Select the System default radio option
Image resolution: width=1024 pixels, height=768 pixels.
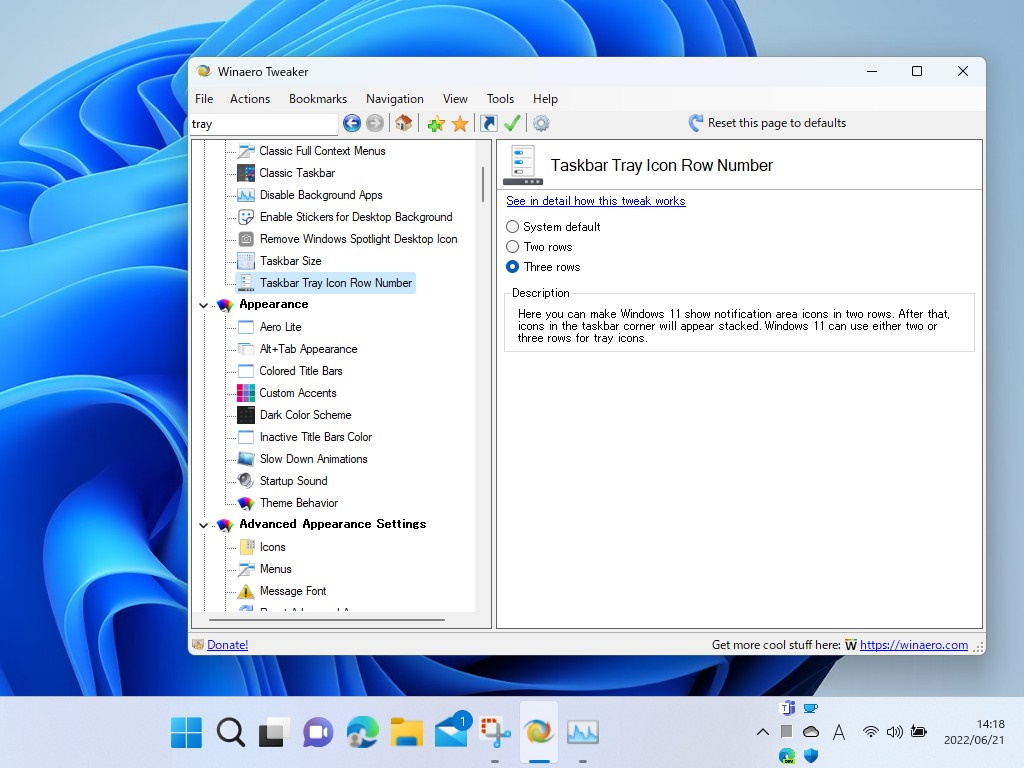click(x=513, y=227)
